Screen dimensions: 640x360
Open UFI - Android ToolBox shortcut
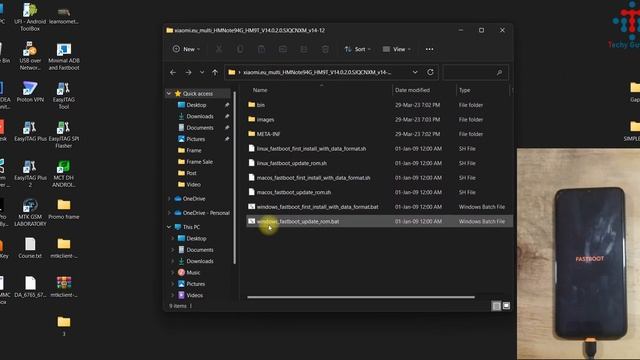(30, 17)
